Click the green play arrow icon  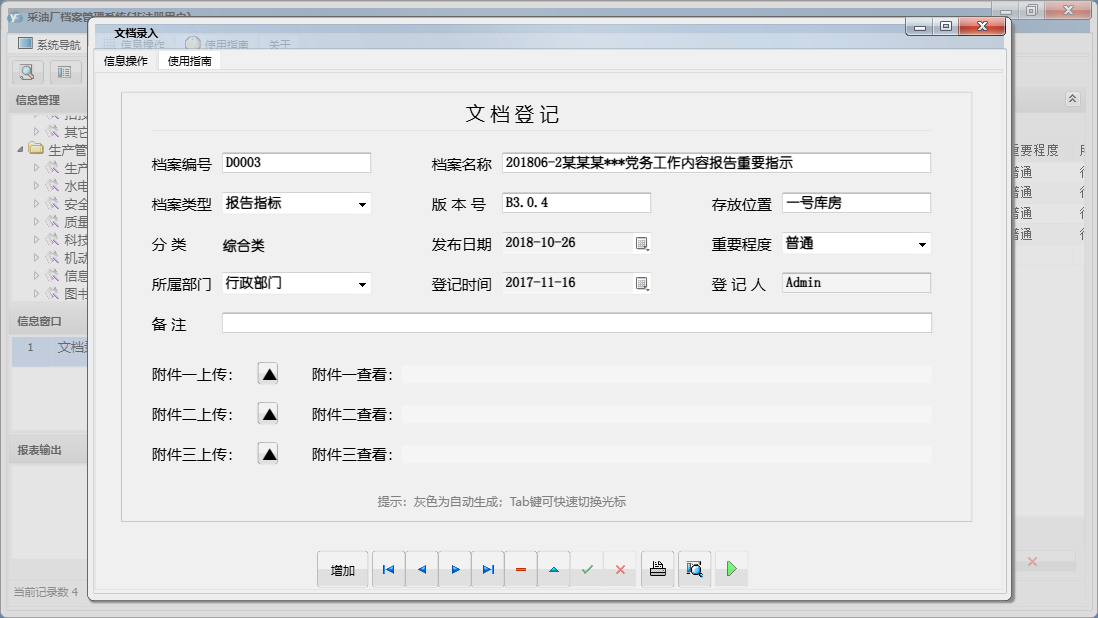pyautogui.click(x=731, y=569)
